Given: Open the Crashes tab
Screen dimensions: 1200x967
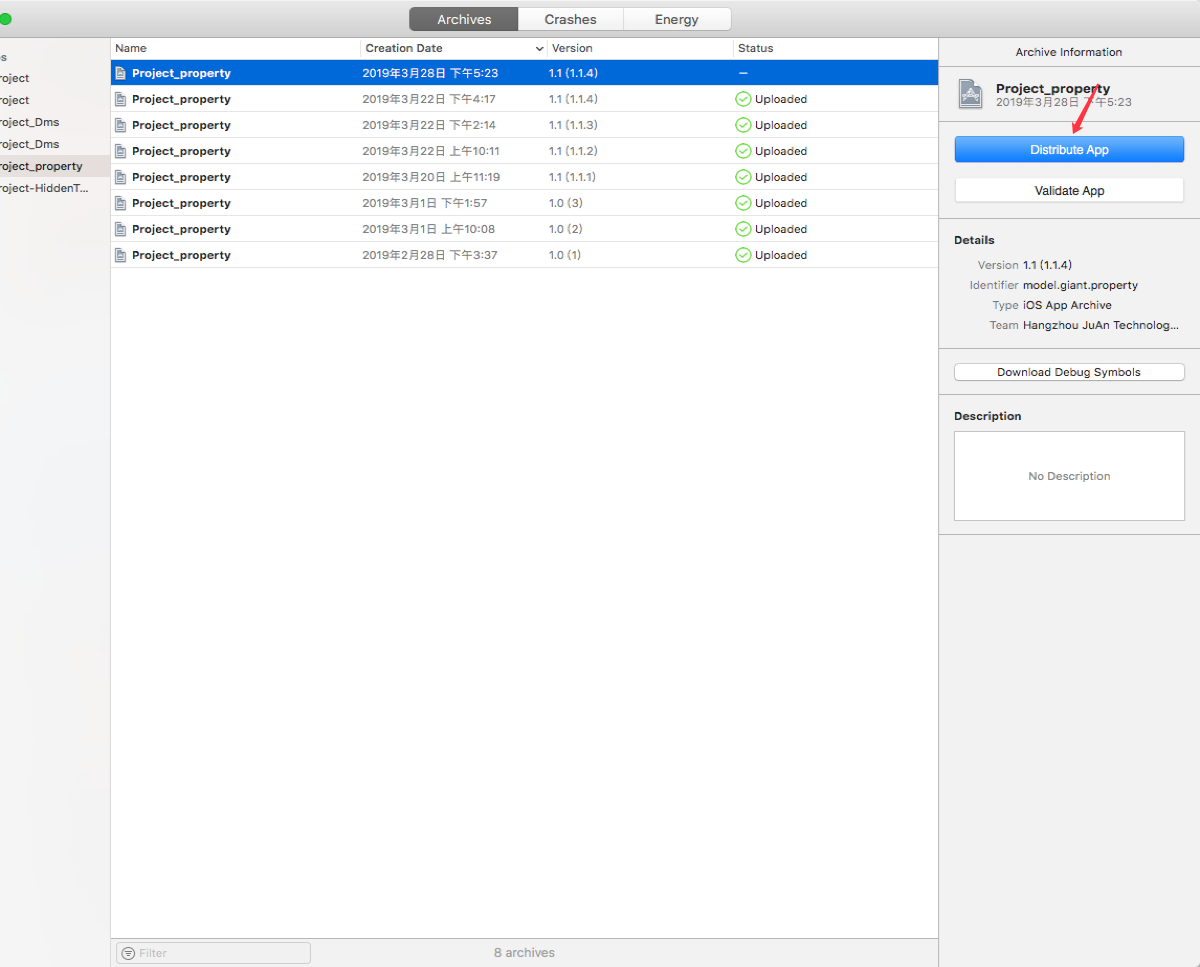Looking at the screenshot, I should 571,19.
